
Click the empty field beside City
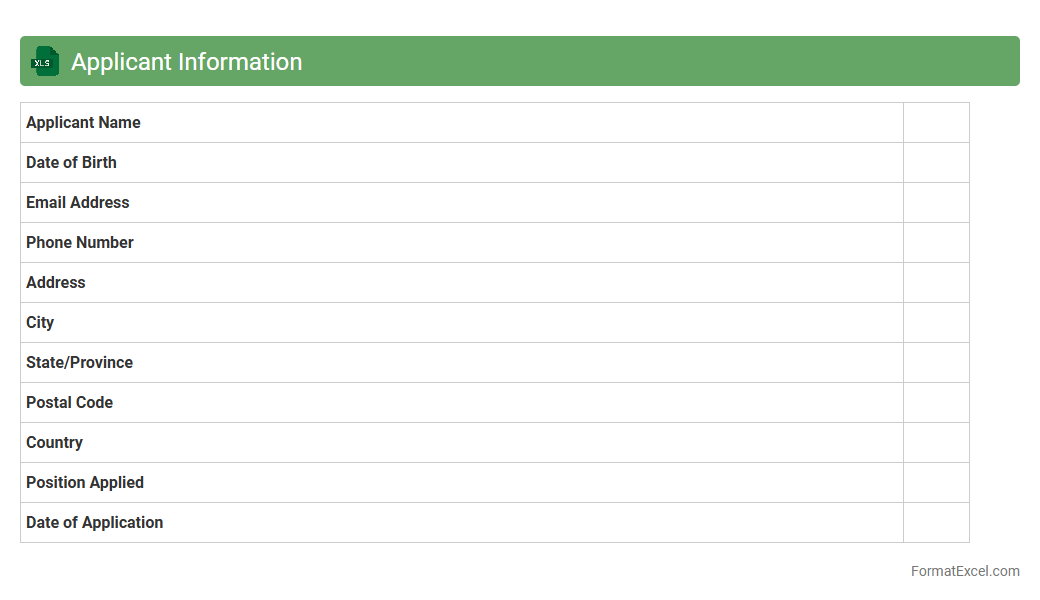point(936,323)
